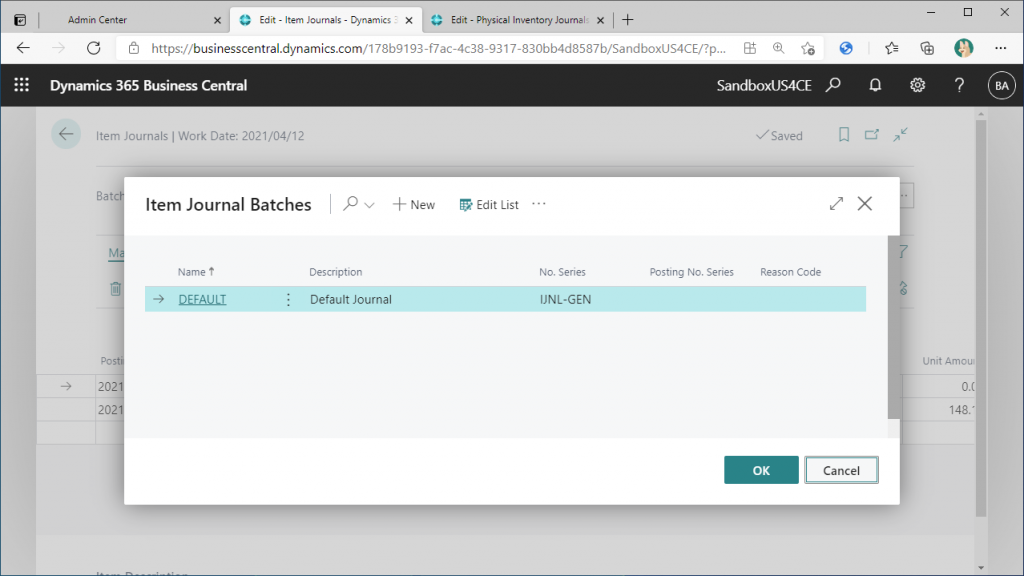Open the apps icon in the address bar

[x=750, y=48]
